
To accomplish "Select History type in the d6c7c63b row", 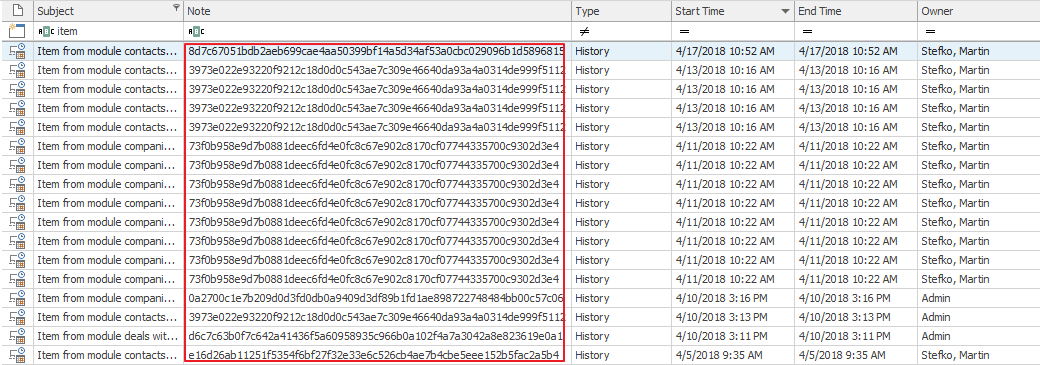I will coord(621,336).
